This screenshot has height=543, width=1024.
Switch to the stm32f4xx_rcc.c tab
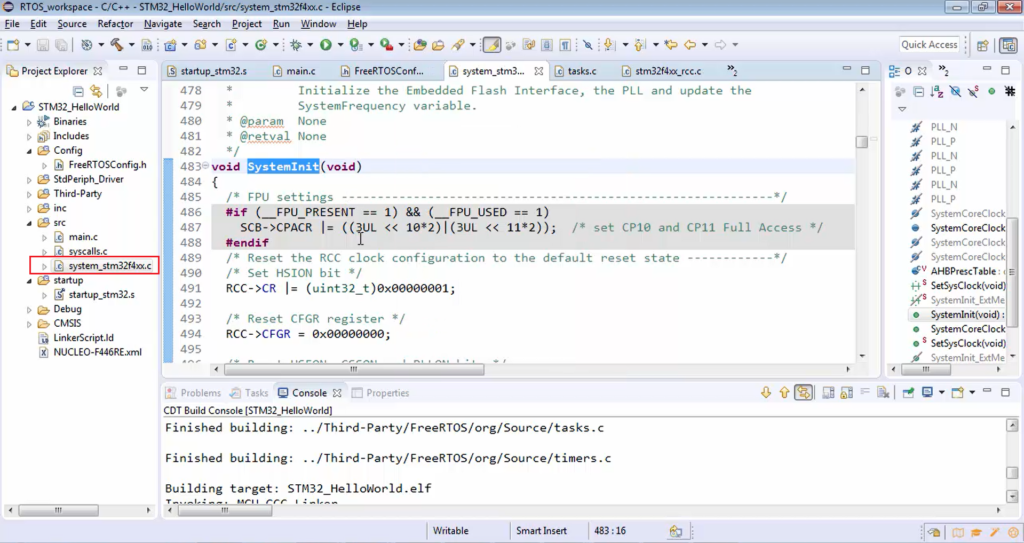(662, 71)
